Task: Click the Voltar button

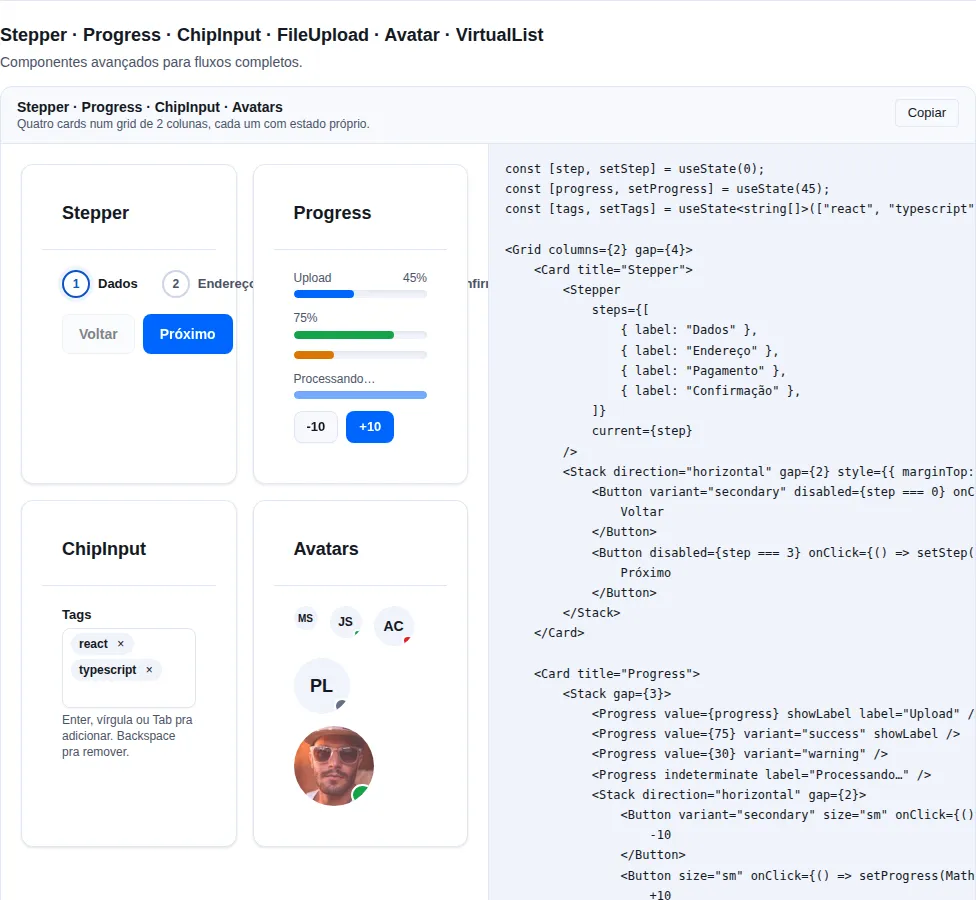Action: 98,334
